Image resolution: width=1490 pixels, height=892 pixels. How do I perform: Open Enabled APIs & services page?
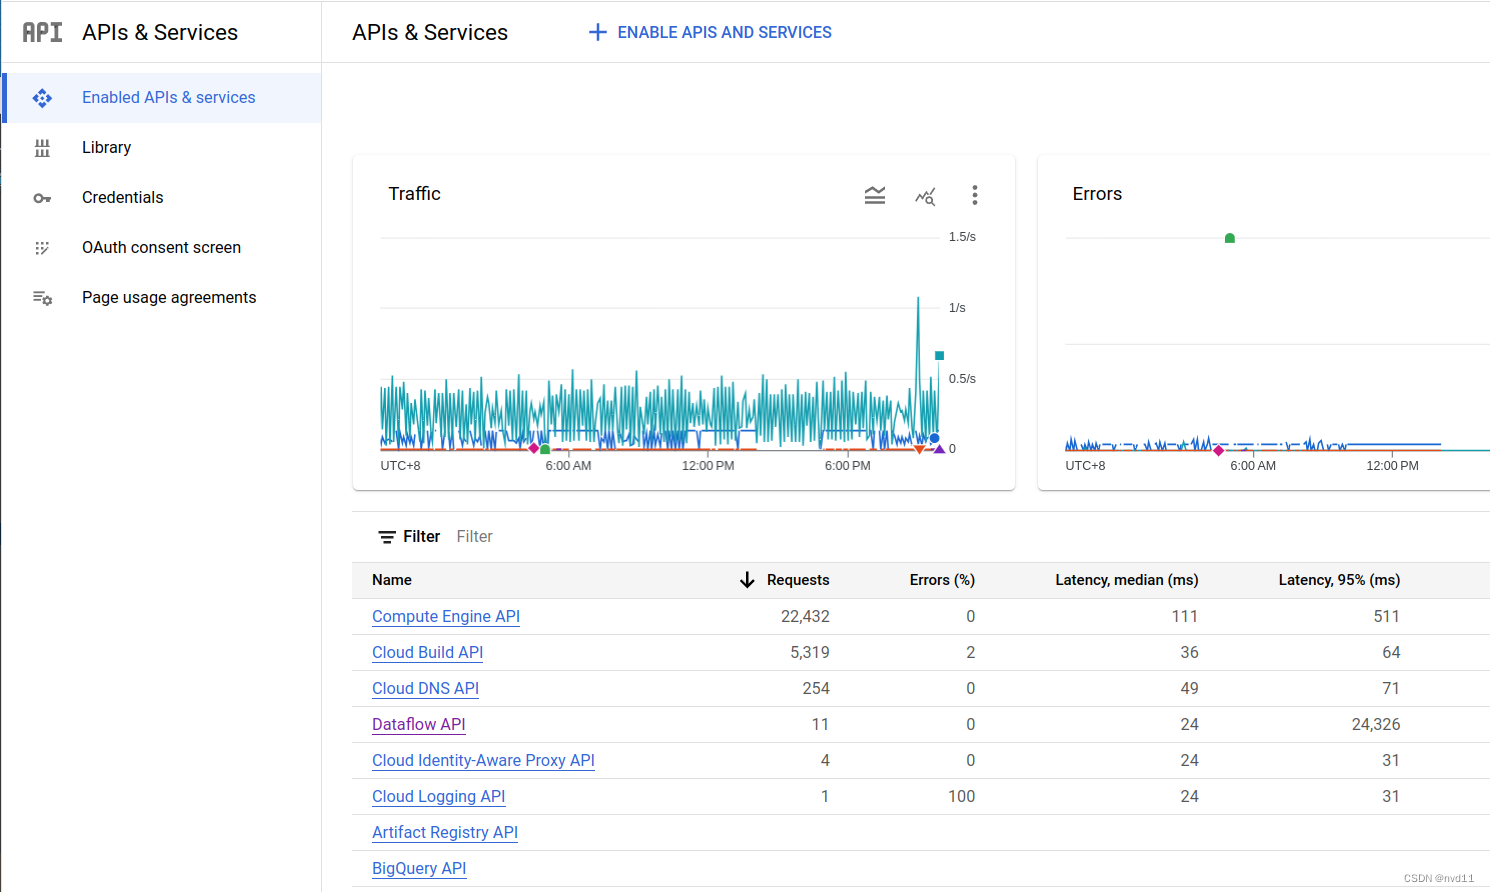click(x=161, y=98)
